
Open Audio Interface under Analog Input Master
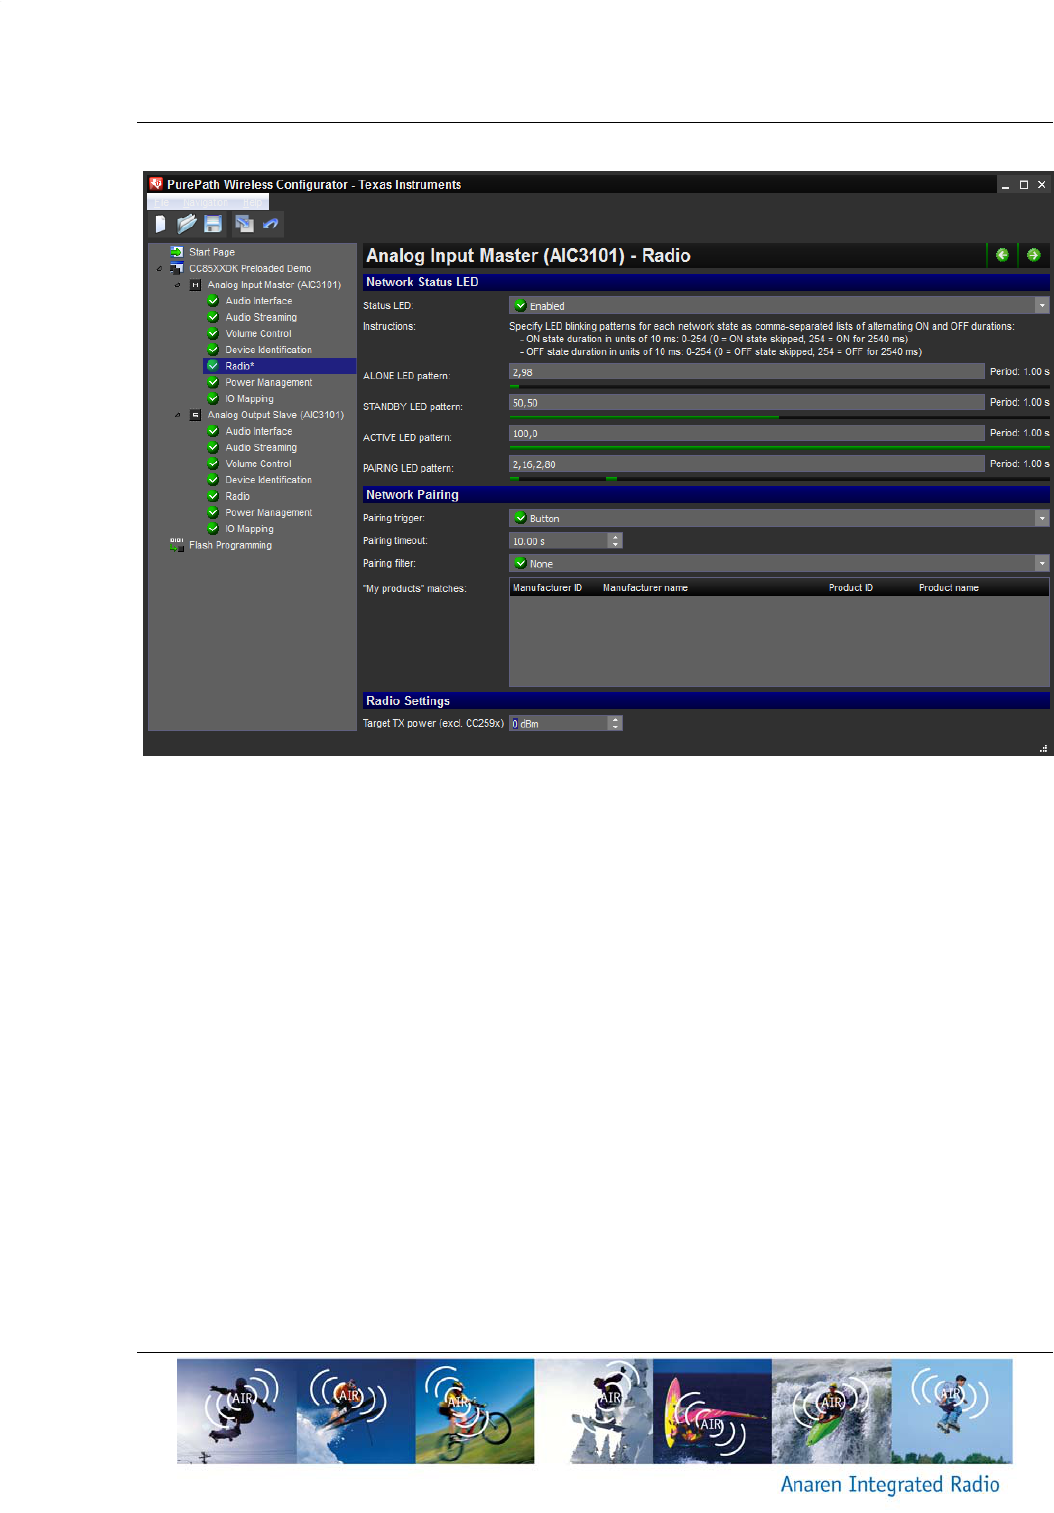pos(259,301)
